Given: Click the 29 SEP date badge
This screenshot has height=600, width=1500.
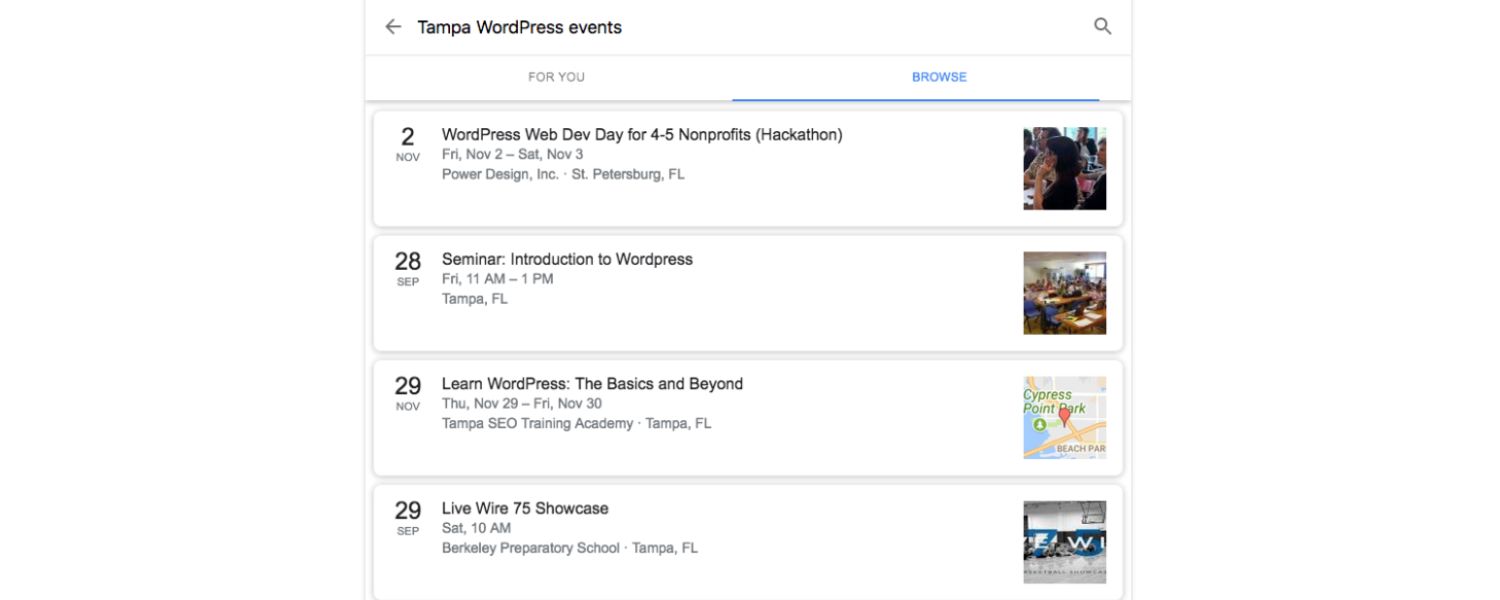Looking at the screenshot, I should coord(408,518).
